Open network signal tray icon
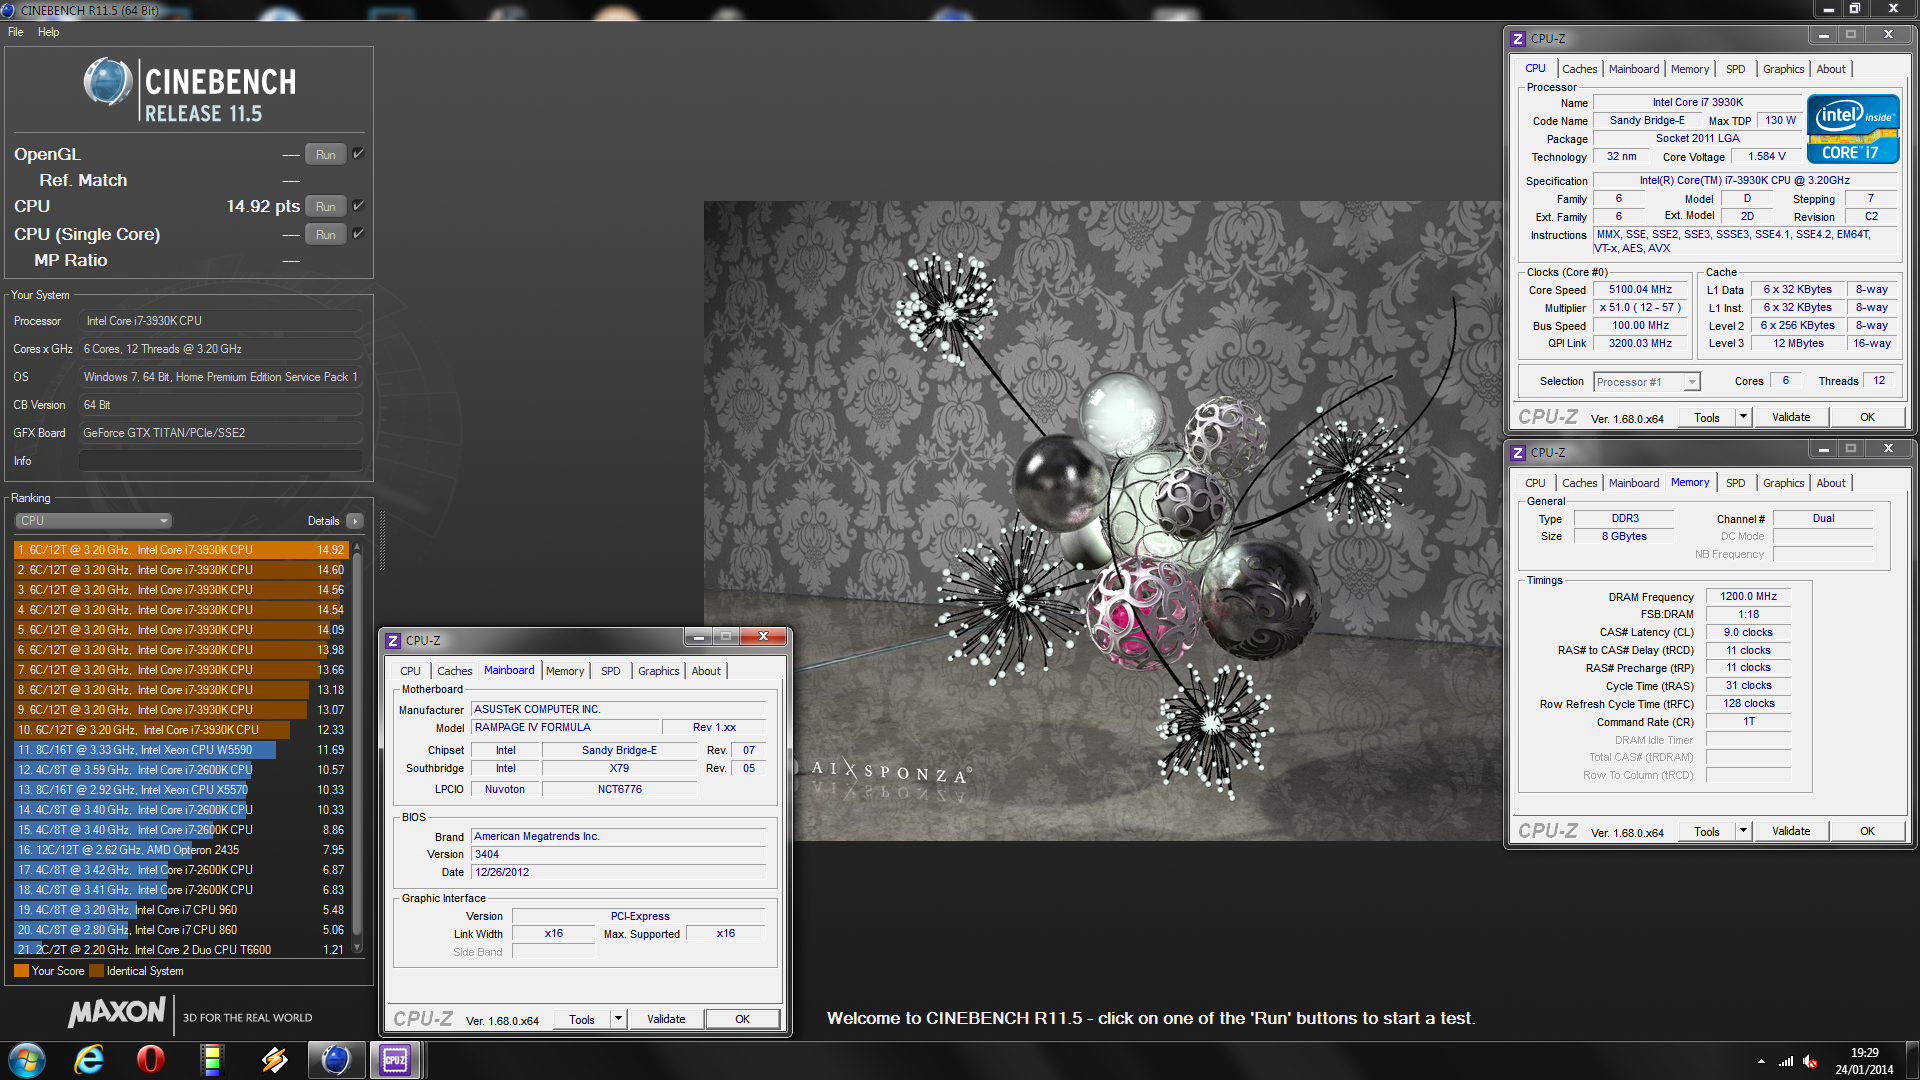Viewport: 1920px width, 1080px height. click(1786, 1061)
